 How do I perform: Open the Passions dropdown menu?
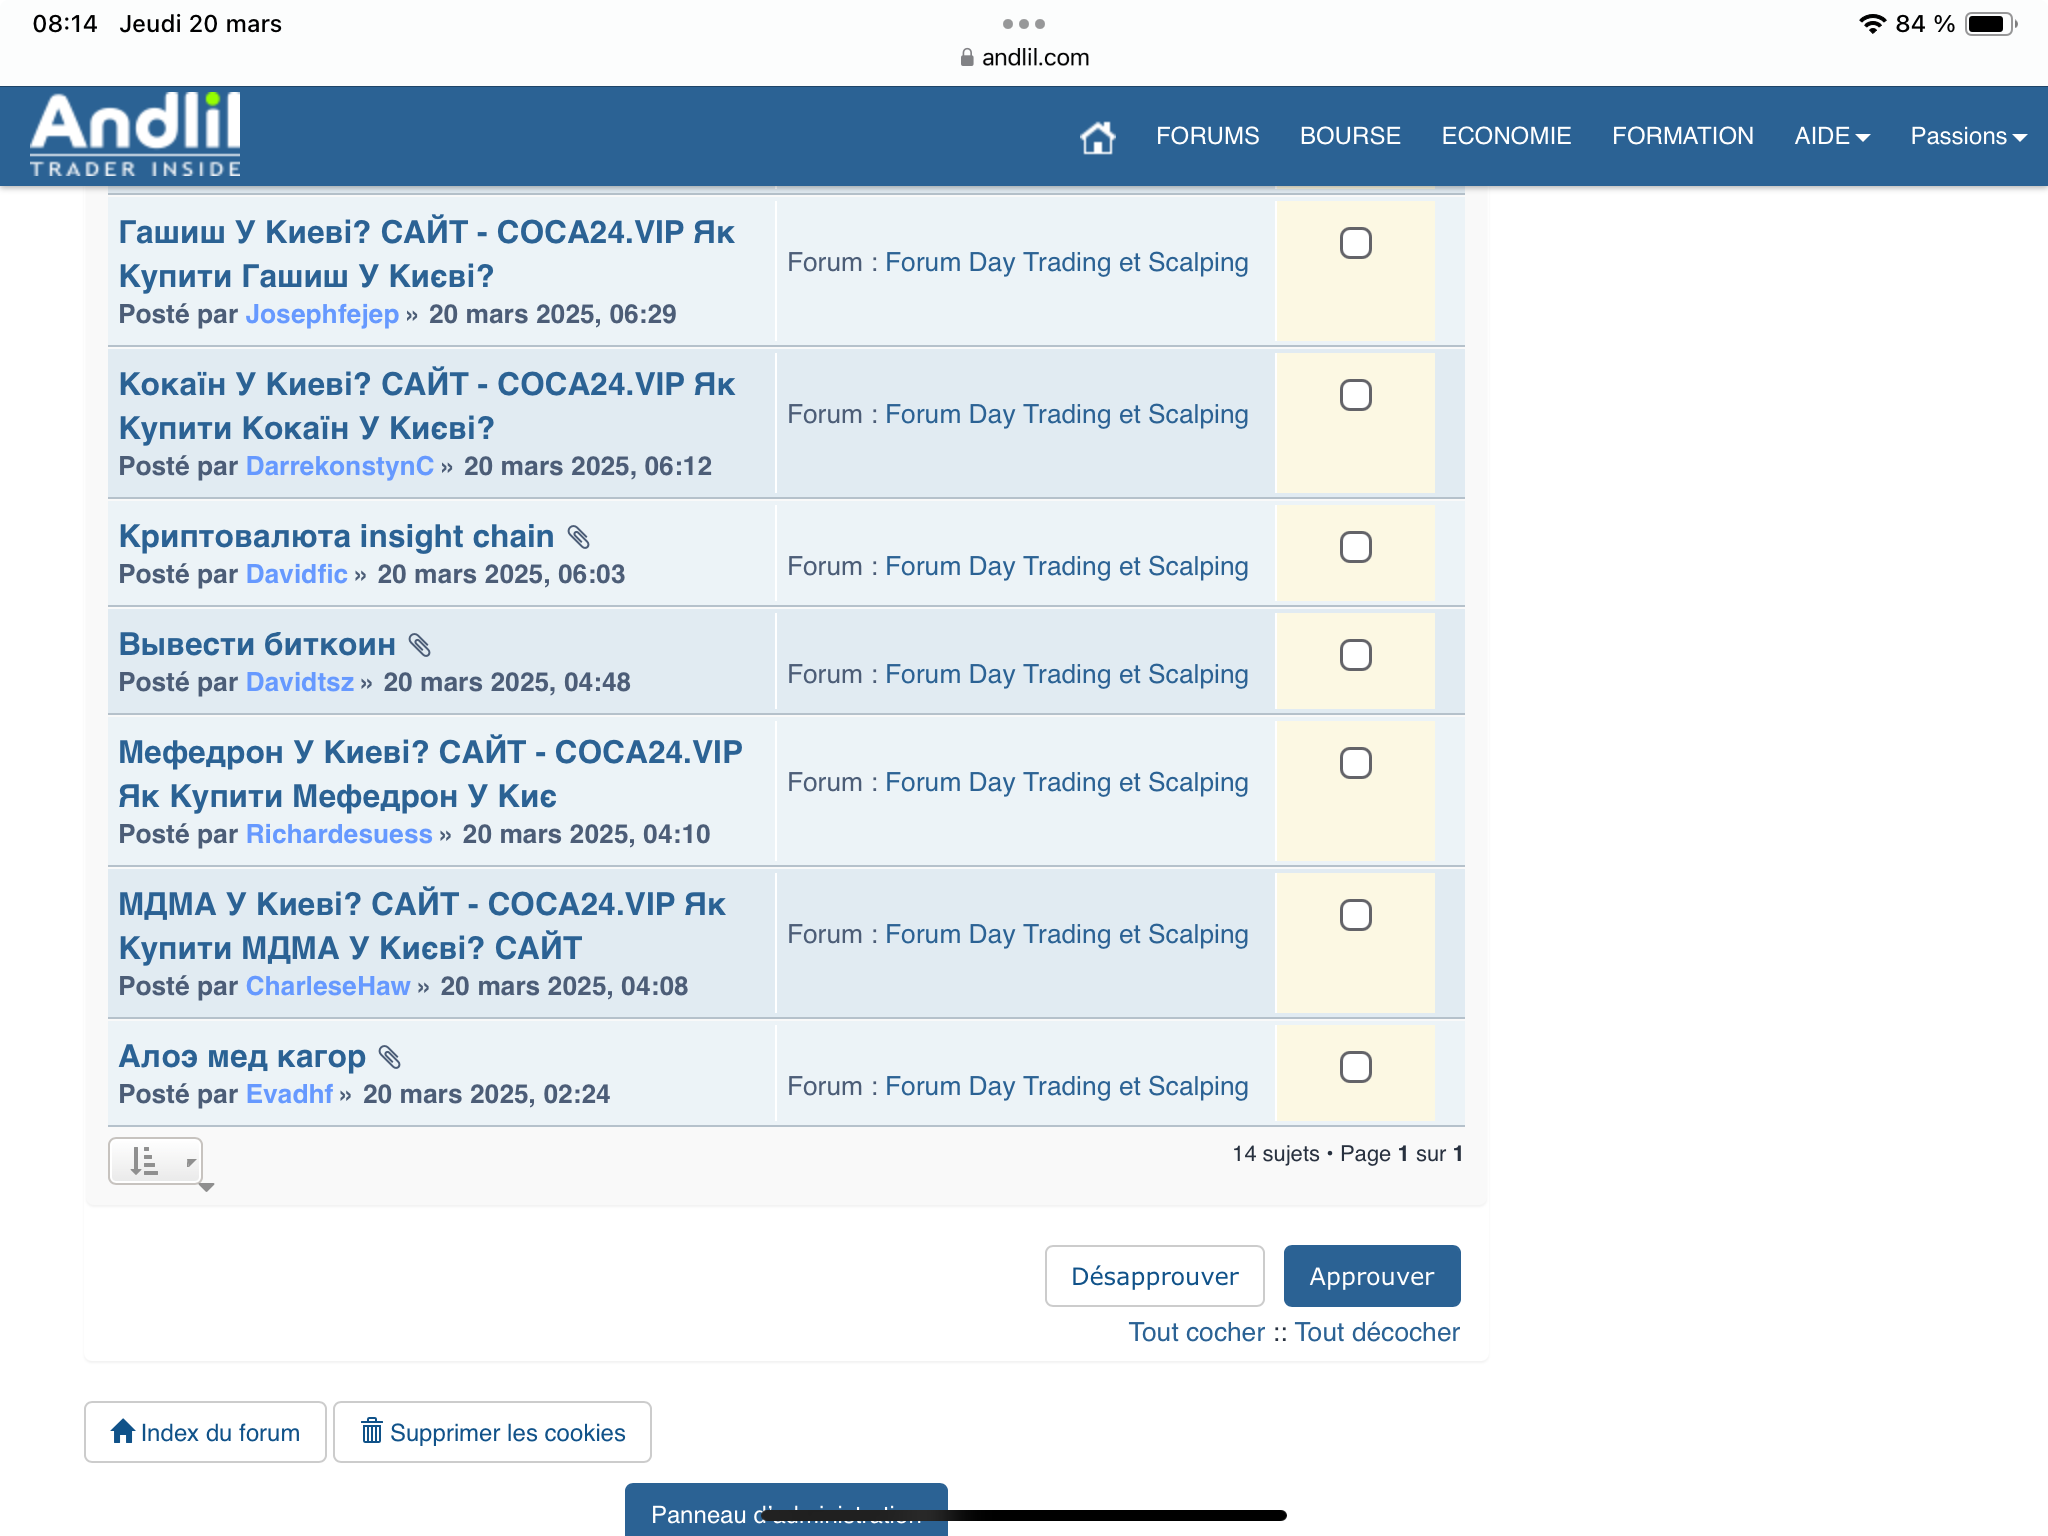coord(1967,136)
